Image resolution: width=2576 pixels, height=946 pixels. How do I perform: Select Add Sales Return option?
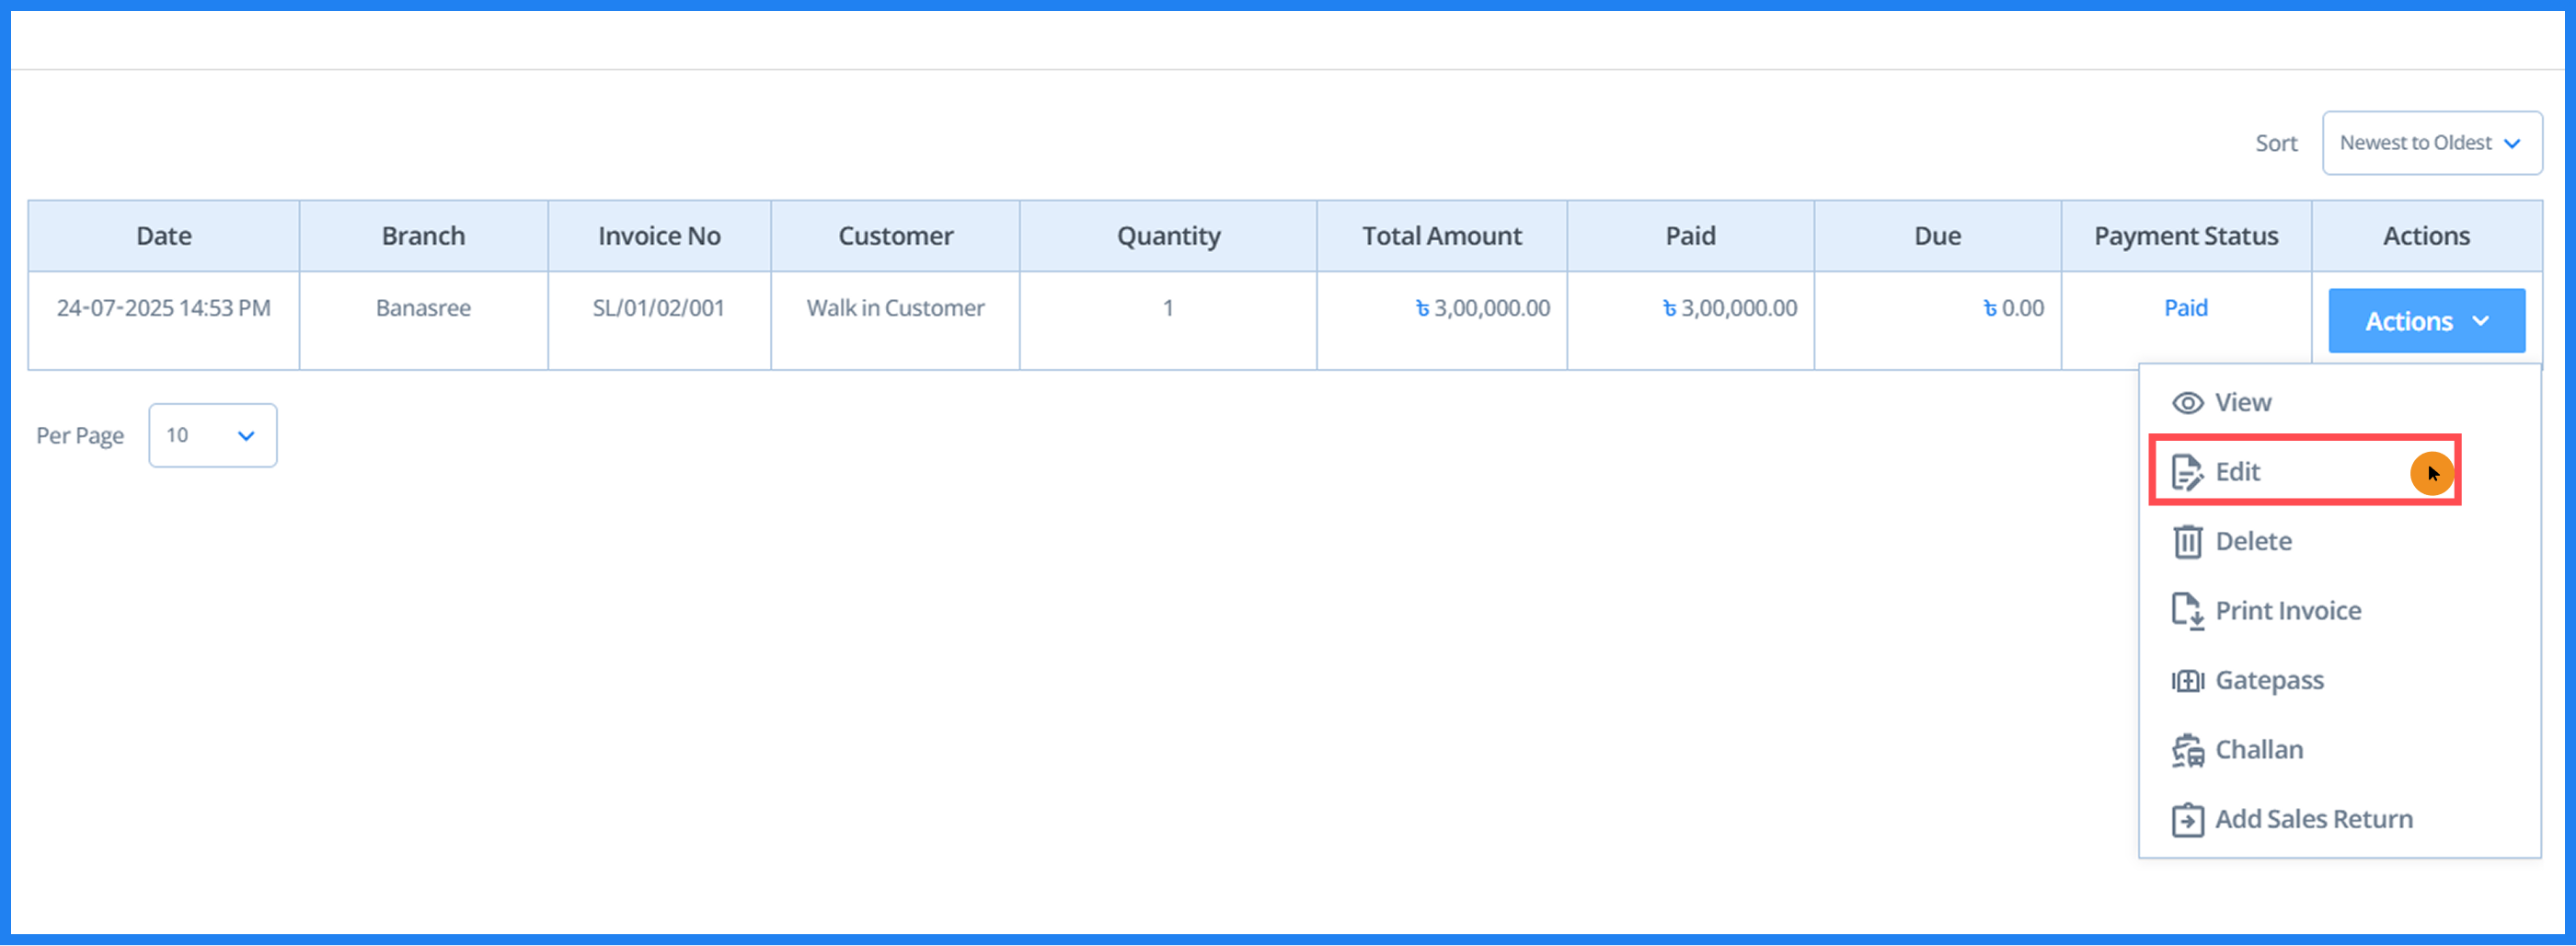(x=2315, y=818)
